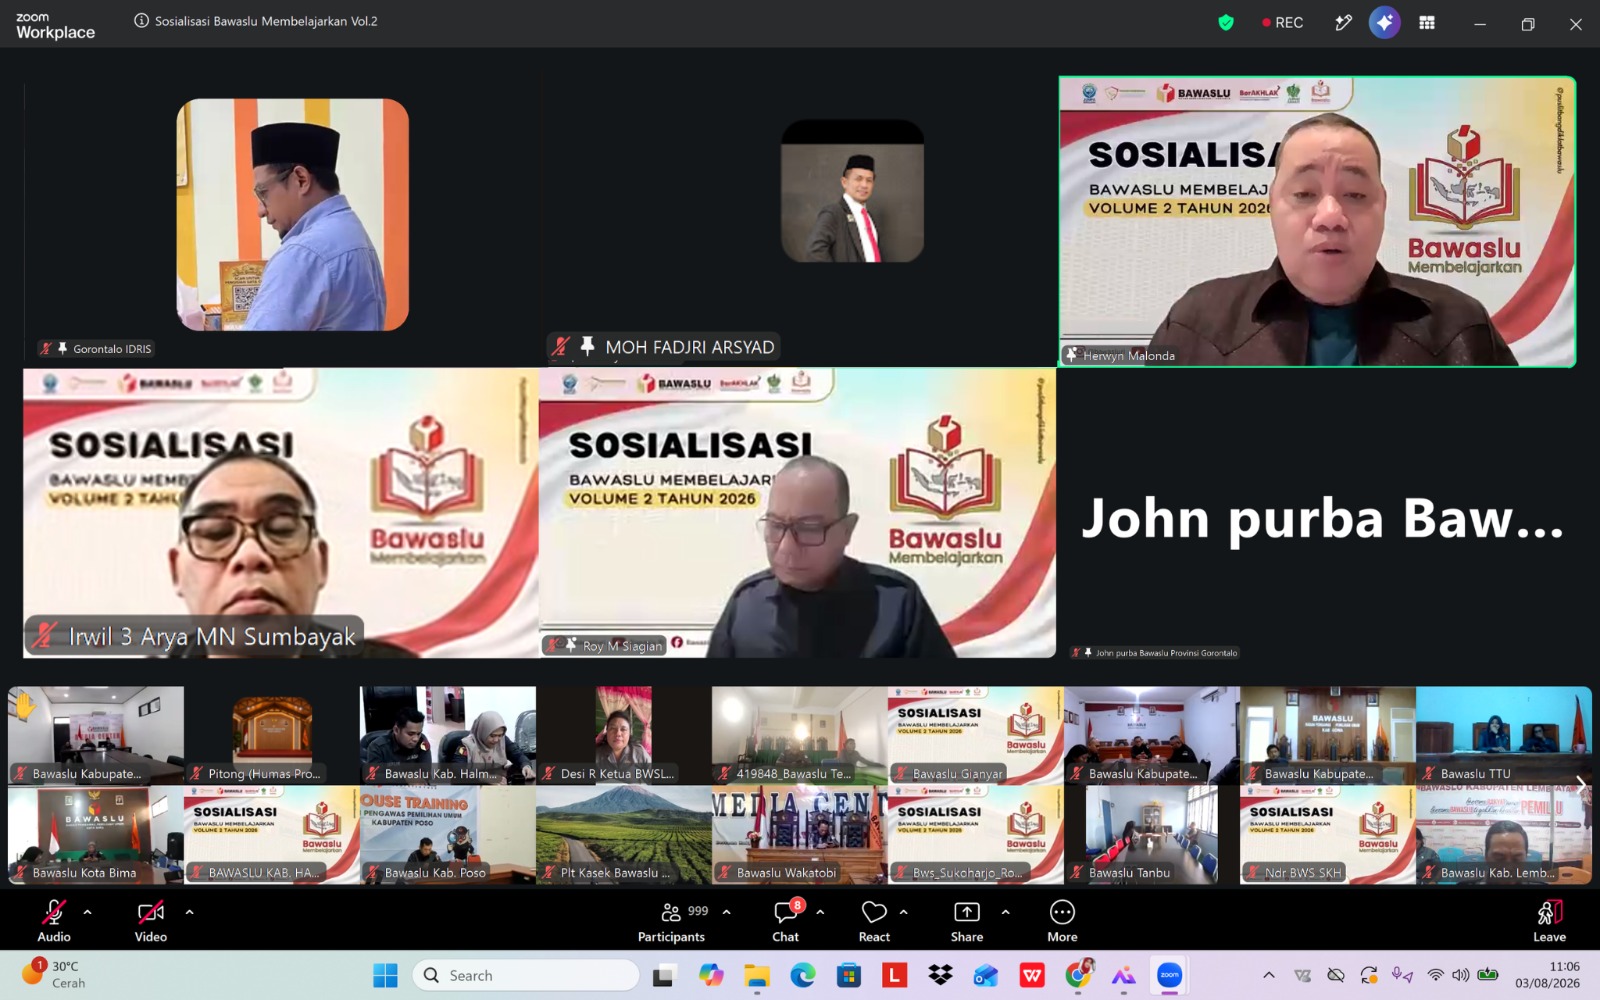This screenshot has width=1600, height=1000.
Task: Open the Copilot icon on taskbar
Action: point(711,975)
